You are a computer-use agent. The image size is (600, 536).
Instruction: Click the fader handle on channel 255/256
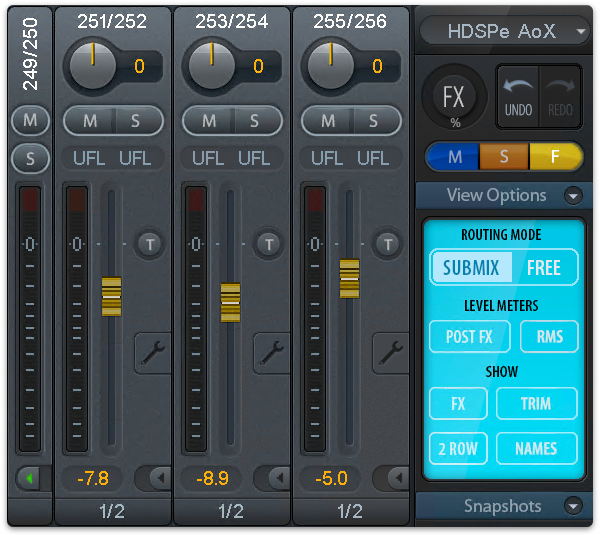[349, 278]
